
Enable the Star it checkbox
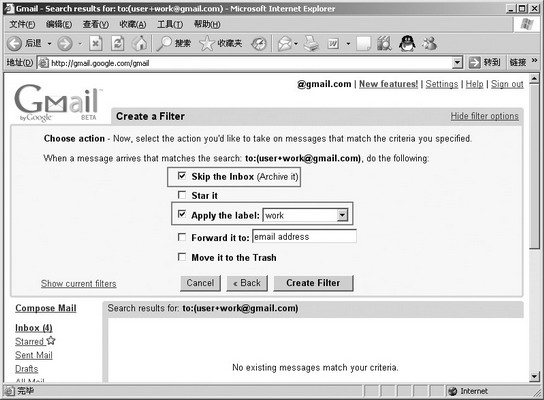pos(182,195)
